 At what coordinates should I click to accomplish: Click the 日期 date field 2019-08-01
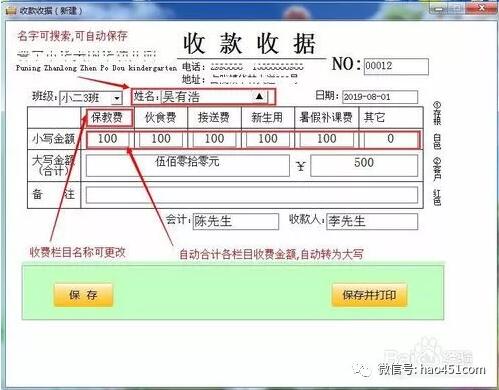click(380, 97)
